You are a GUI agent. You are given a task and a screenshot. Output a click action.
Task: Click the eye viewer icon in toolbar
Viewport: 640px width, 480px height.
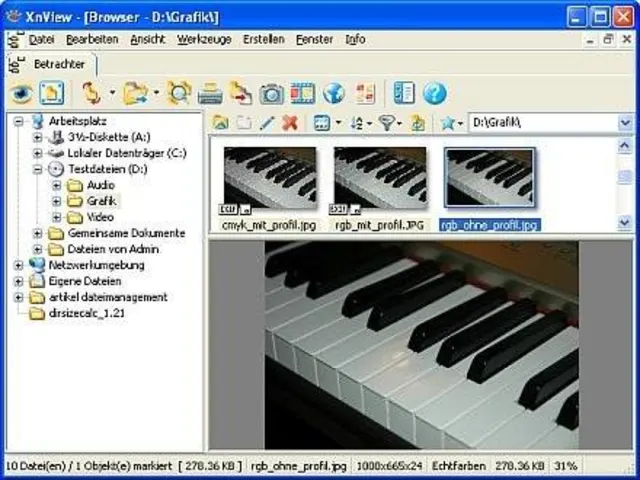point(22,93)
